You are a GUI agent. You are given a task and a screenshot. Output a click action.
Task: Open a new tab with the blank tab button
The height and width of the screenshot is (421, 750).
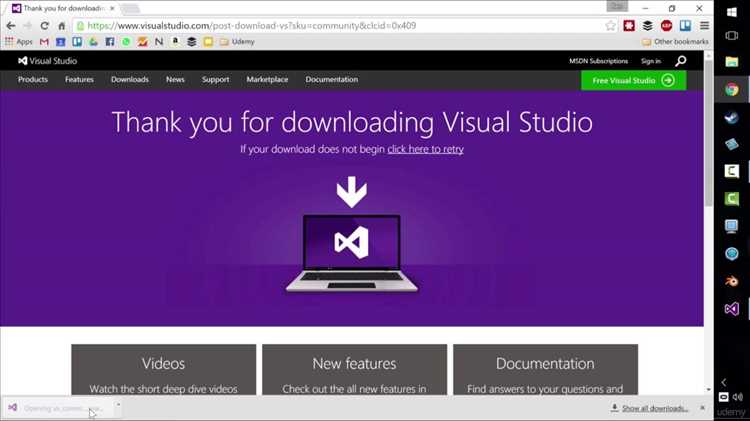click(x=130, y=9)
